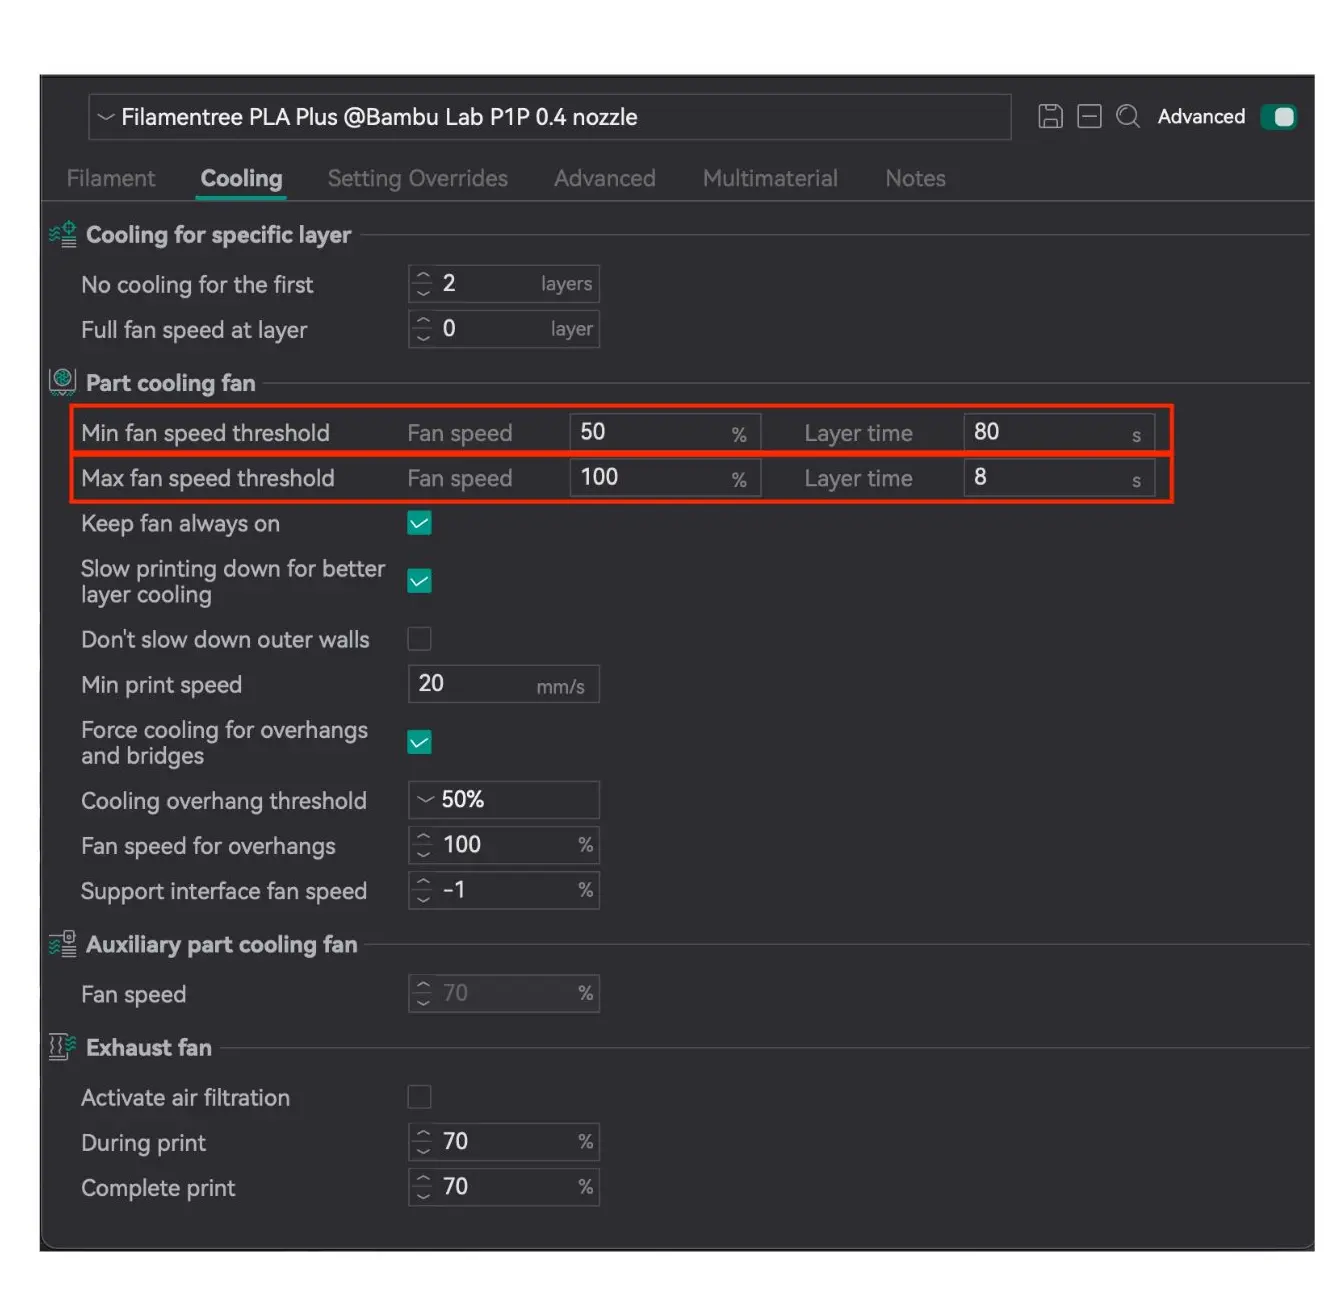Image resolution: width=1336 pixels, height=1294 pixels.
Task: Enable Activate air filtration checkbox
Action: 419,1097
